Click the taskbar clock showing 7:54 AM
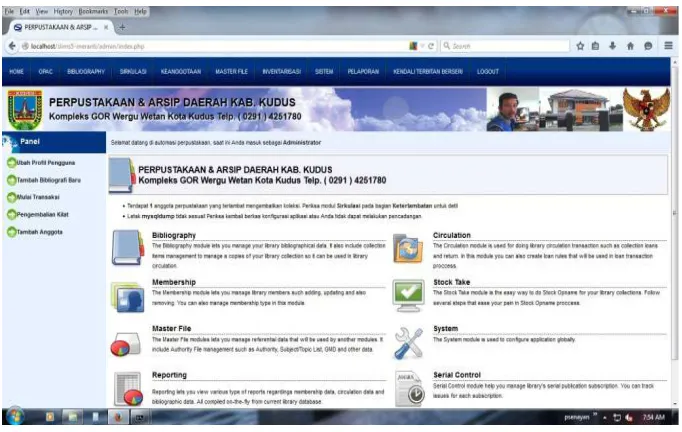The width and height of the screenshot is (682, 432). [x=653, y=418]
